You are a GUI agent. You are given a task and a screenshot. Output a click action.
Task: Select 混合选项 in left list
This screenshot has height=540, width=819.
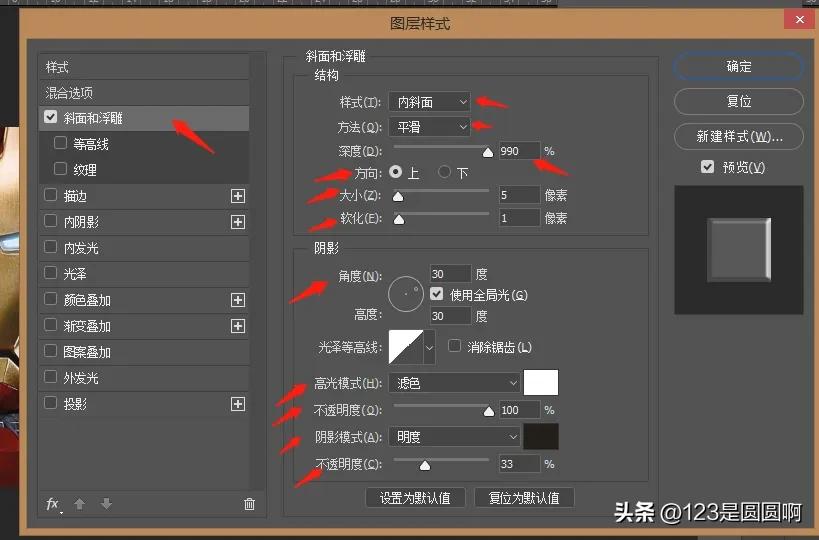[144, 93]
